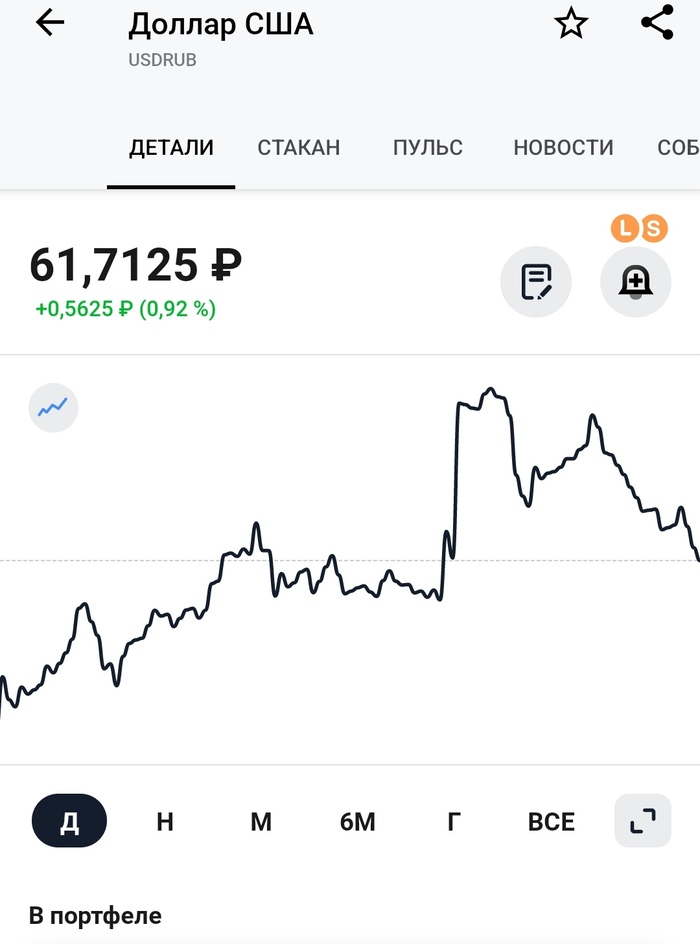Expand chart to fullscreen

pos(642,821)
